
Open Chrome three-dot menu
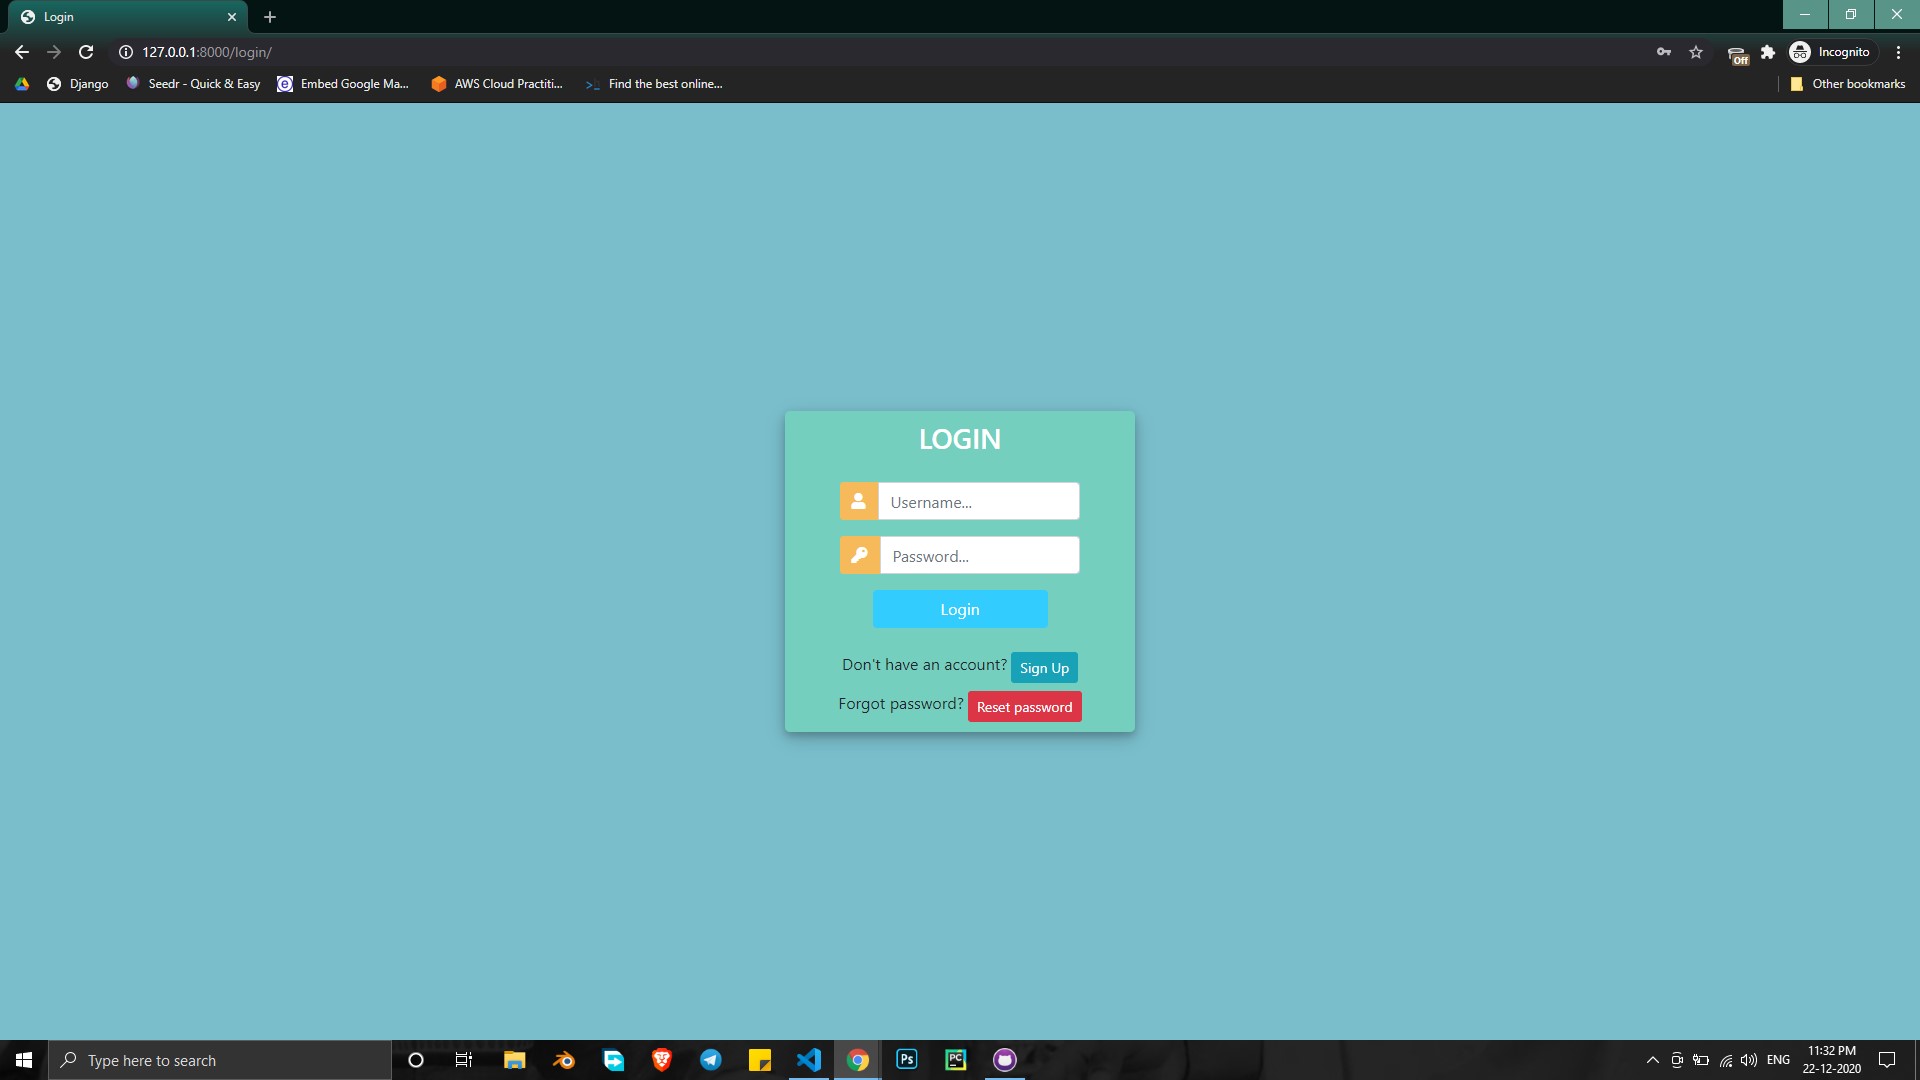tap(1898, 52)
